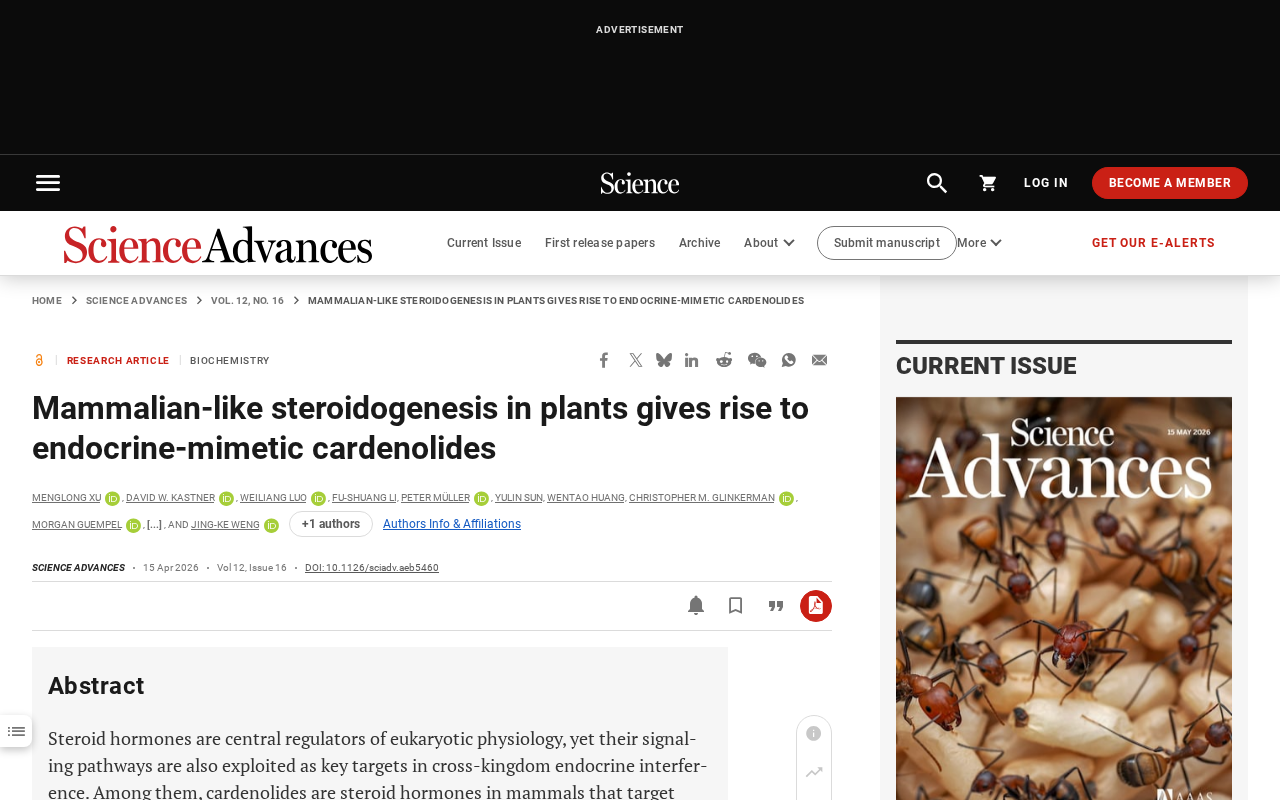The height and width of the screenshot is (800, 1280).
Task: Open author Weiliang Luo
Action: pyautogui.click(x=273, y=498)
